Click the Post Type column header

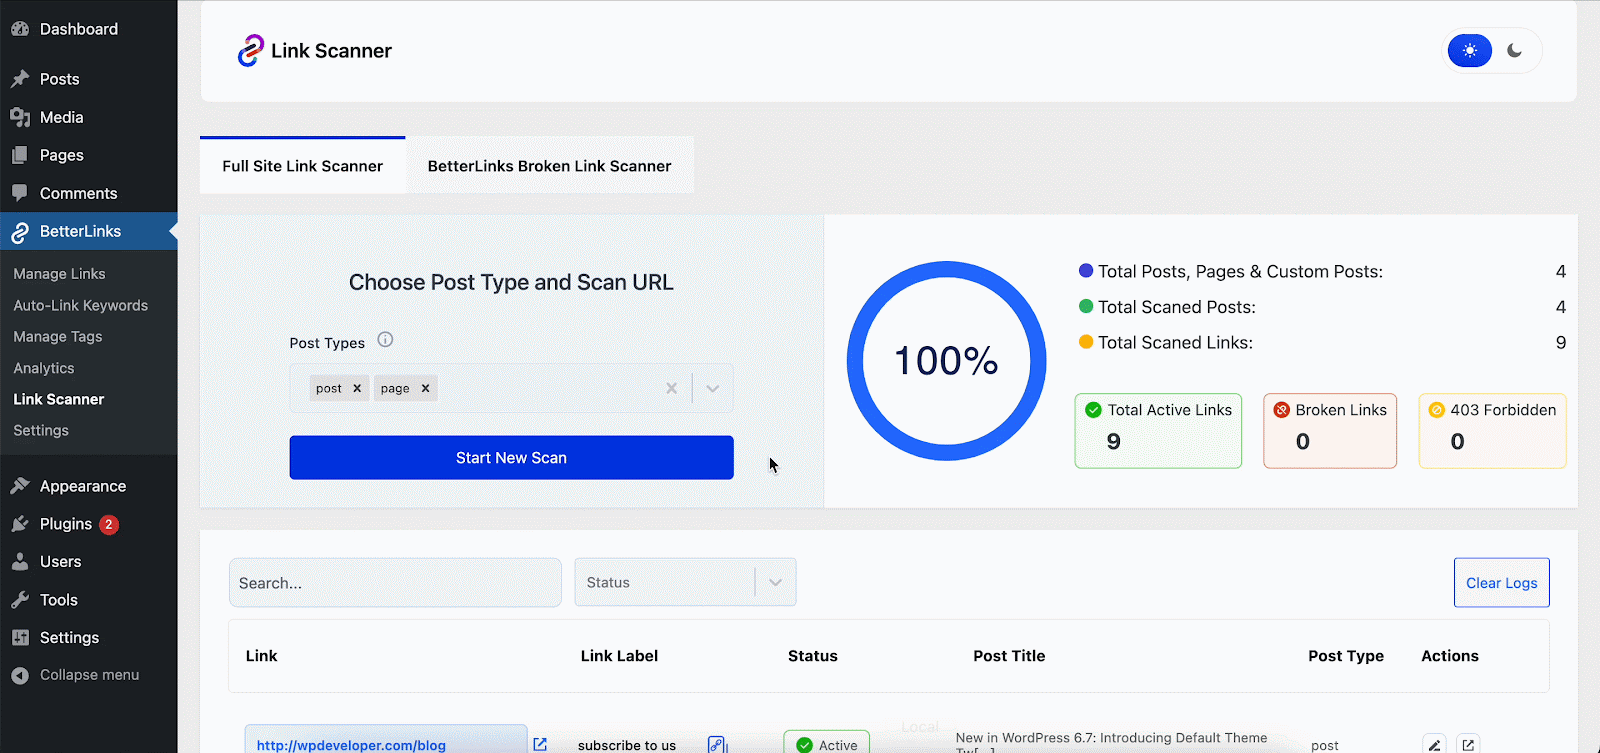(1346, 656)
